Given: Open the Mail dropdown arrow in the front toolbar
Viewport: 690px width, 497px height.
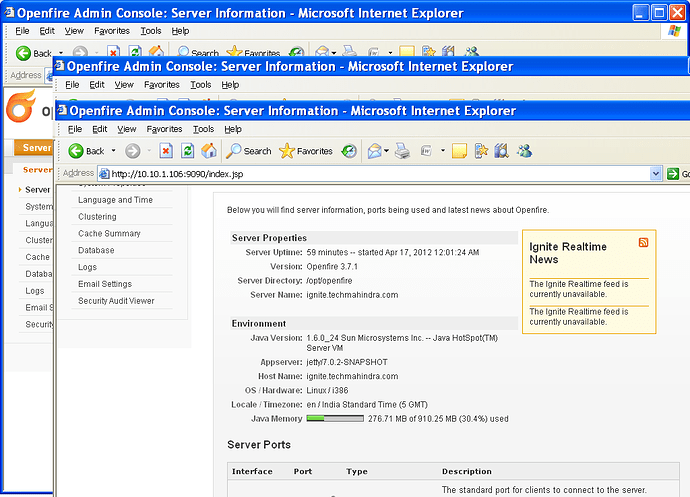Looking at the screenshot, I should click(x=386, y=151).
